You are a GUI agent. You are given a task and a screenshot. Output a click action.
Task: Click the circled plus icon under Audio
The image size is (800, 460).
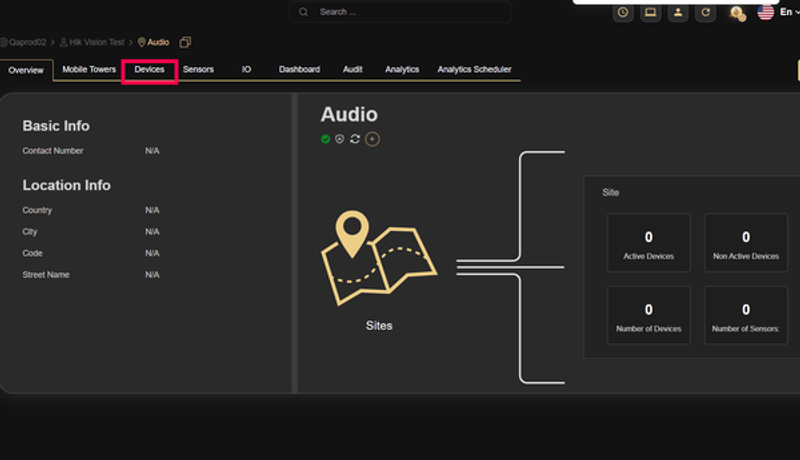click(x=372, y=139)
